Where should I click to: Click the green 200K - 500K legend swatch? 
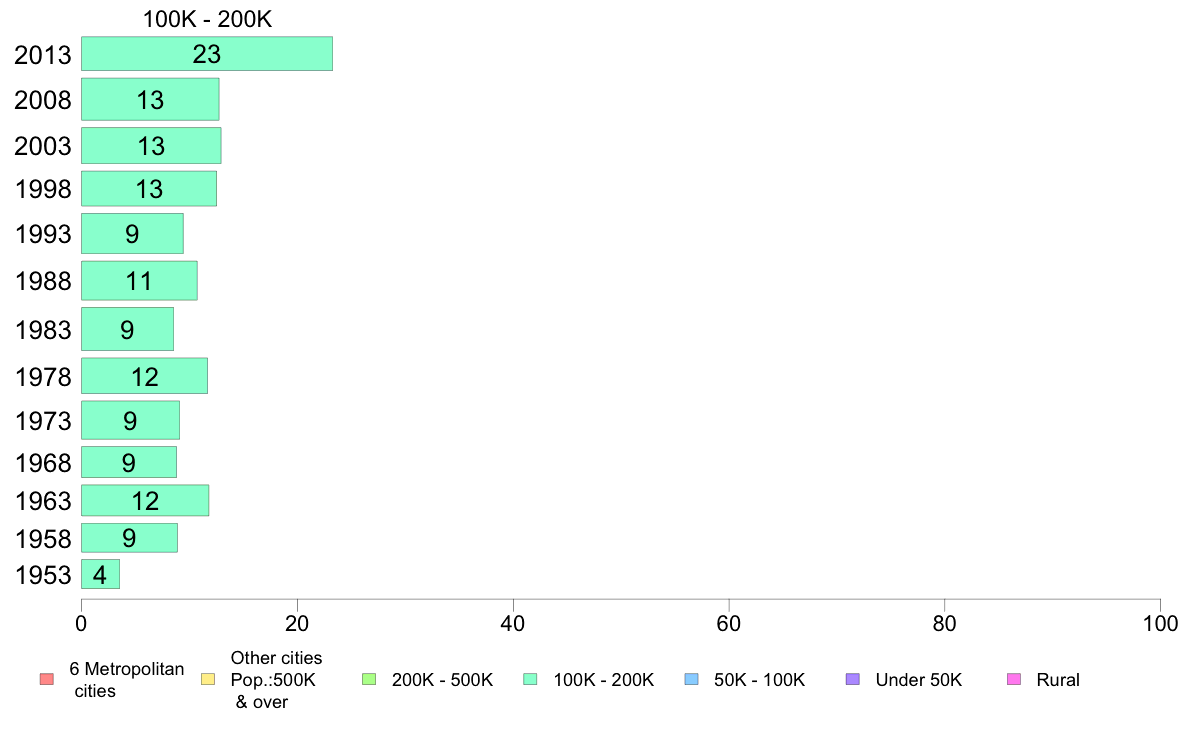tap(369, 679)
